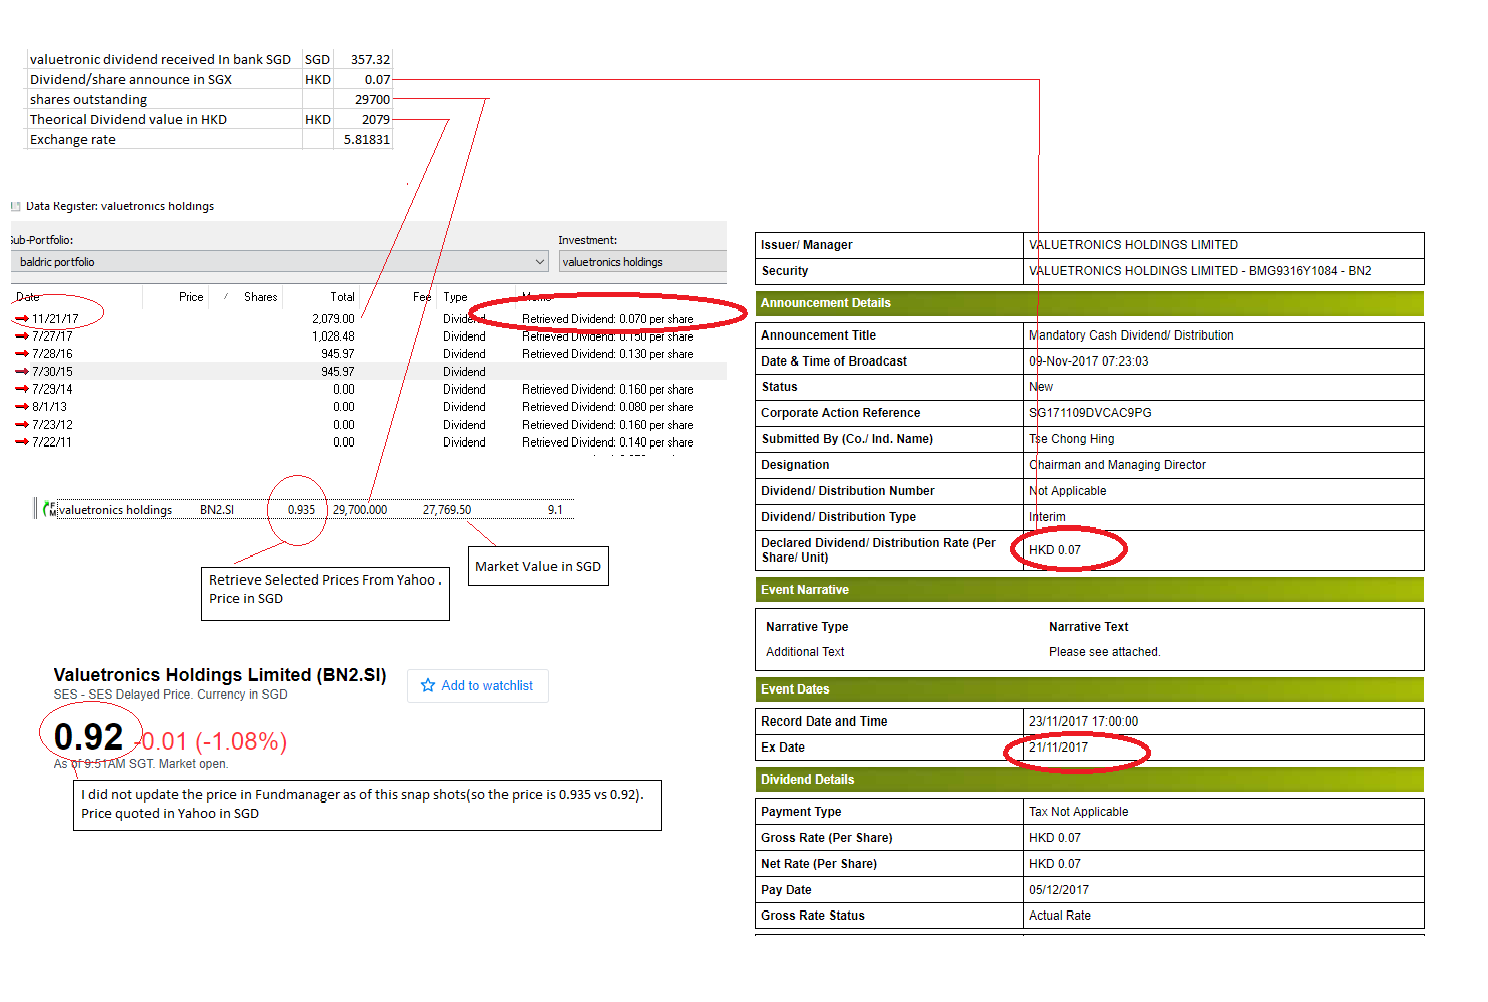Click the Mandatory Cash Dividend/ Distribution title
1488x1002 pixels.
pos(1131,336)
